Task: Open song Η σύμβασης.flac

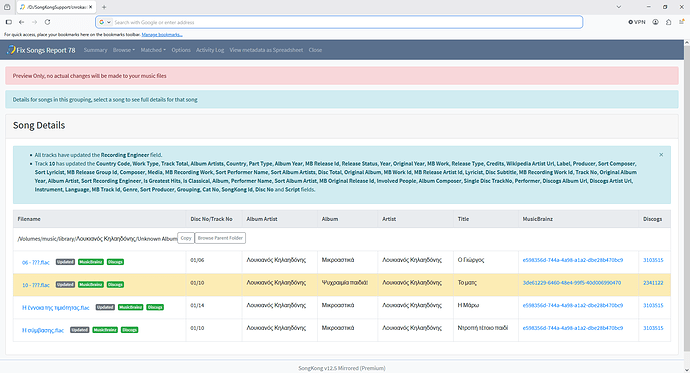Action: 43,330
